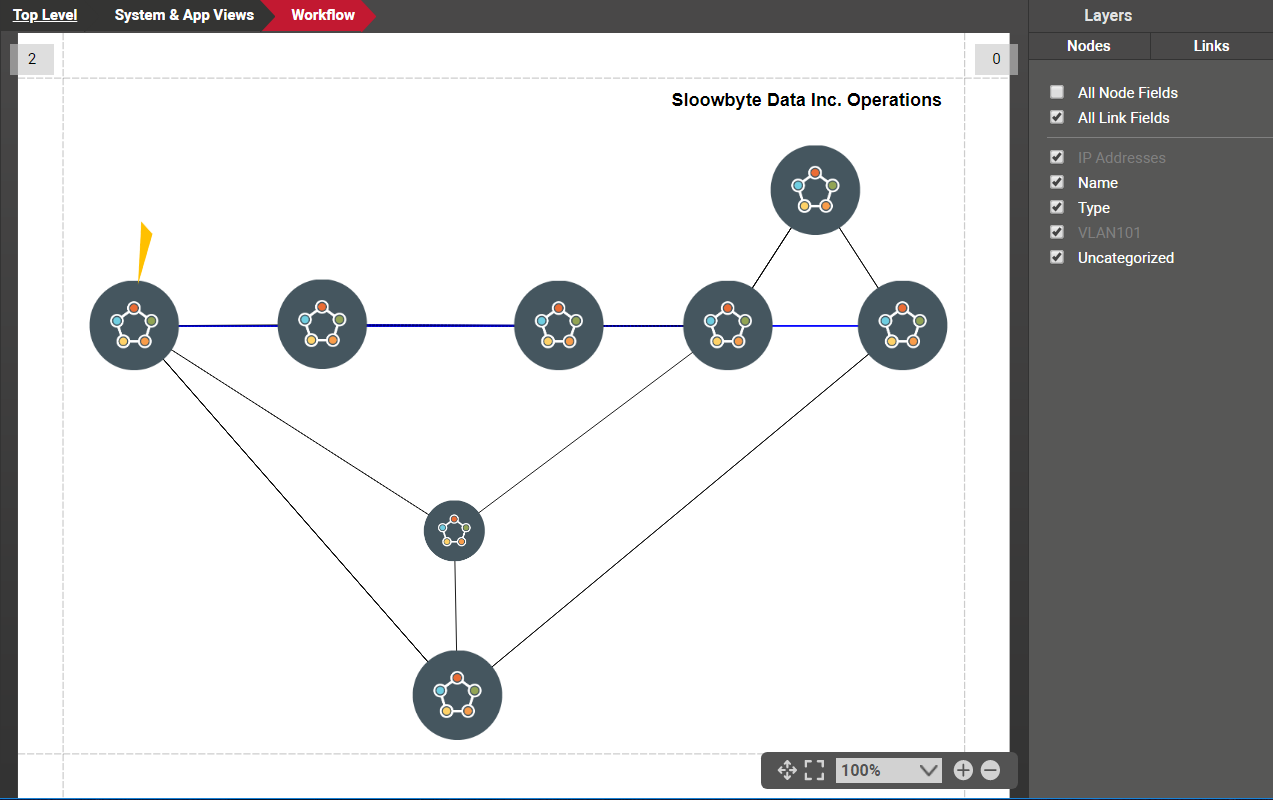
Task: Click the zoom in plus icon
Action: pyautogui.click(x=963, y=770)
